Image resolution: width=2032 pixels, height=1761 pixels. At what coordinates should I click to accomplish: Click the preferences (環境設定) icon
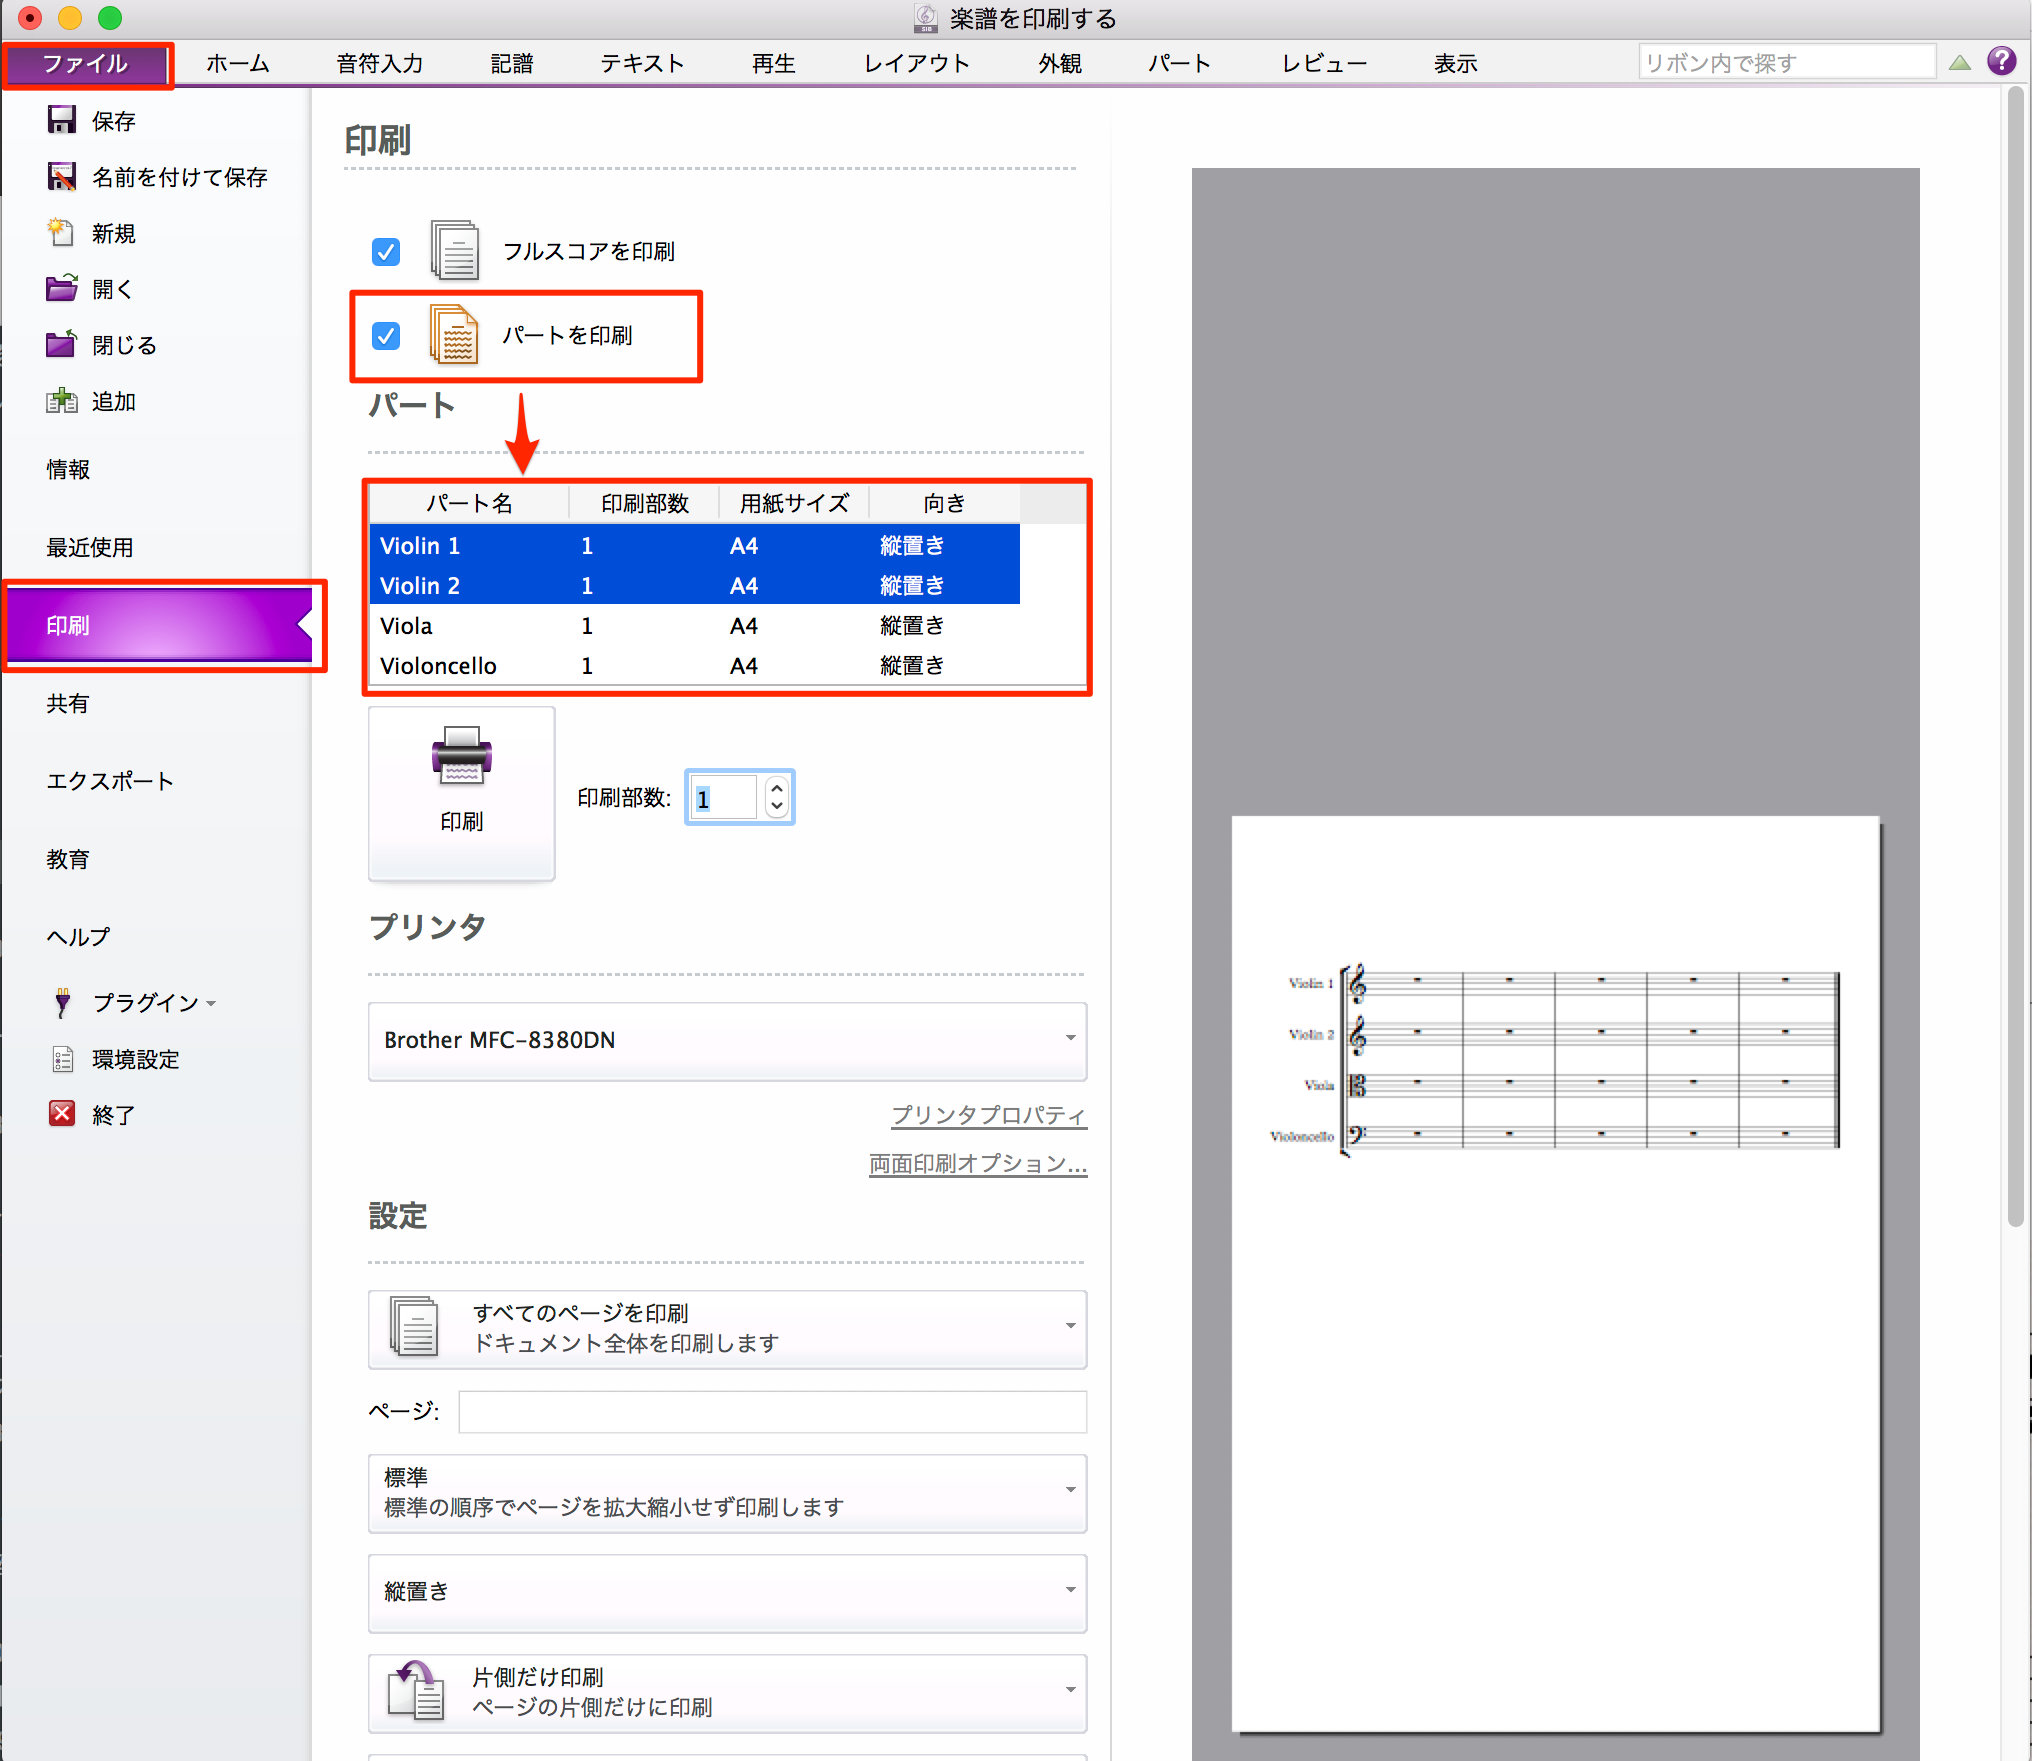pos(62,1058)
